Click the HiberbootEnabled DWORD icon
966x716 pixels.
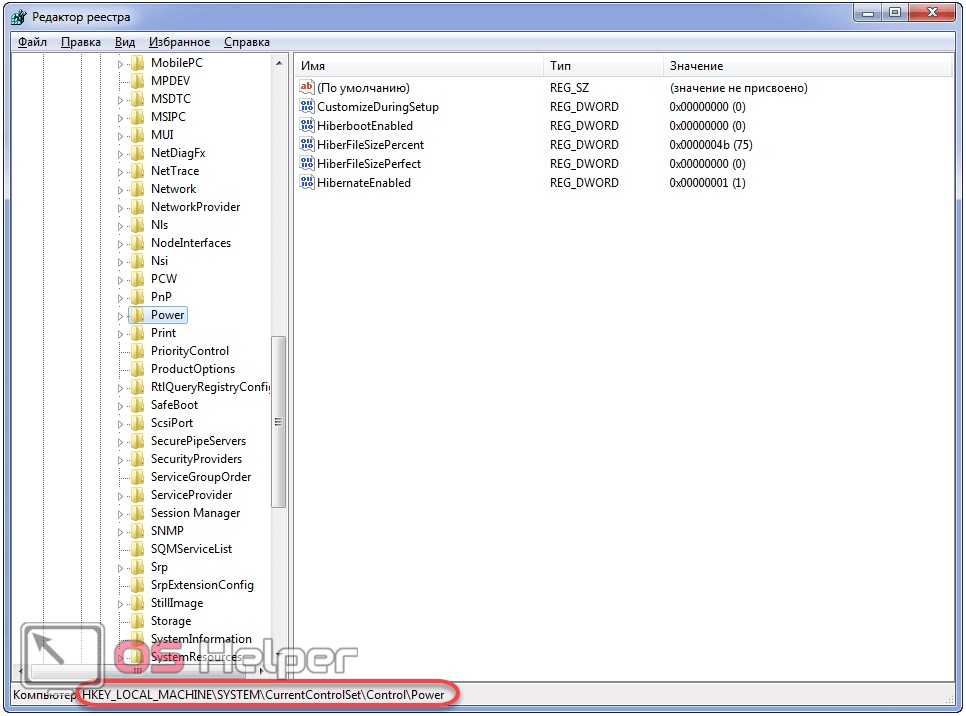pyautogui.click(x=307, y=126)
